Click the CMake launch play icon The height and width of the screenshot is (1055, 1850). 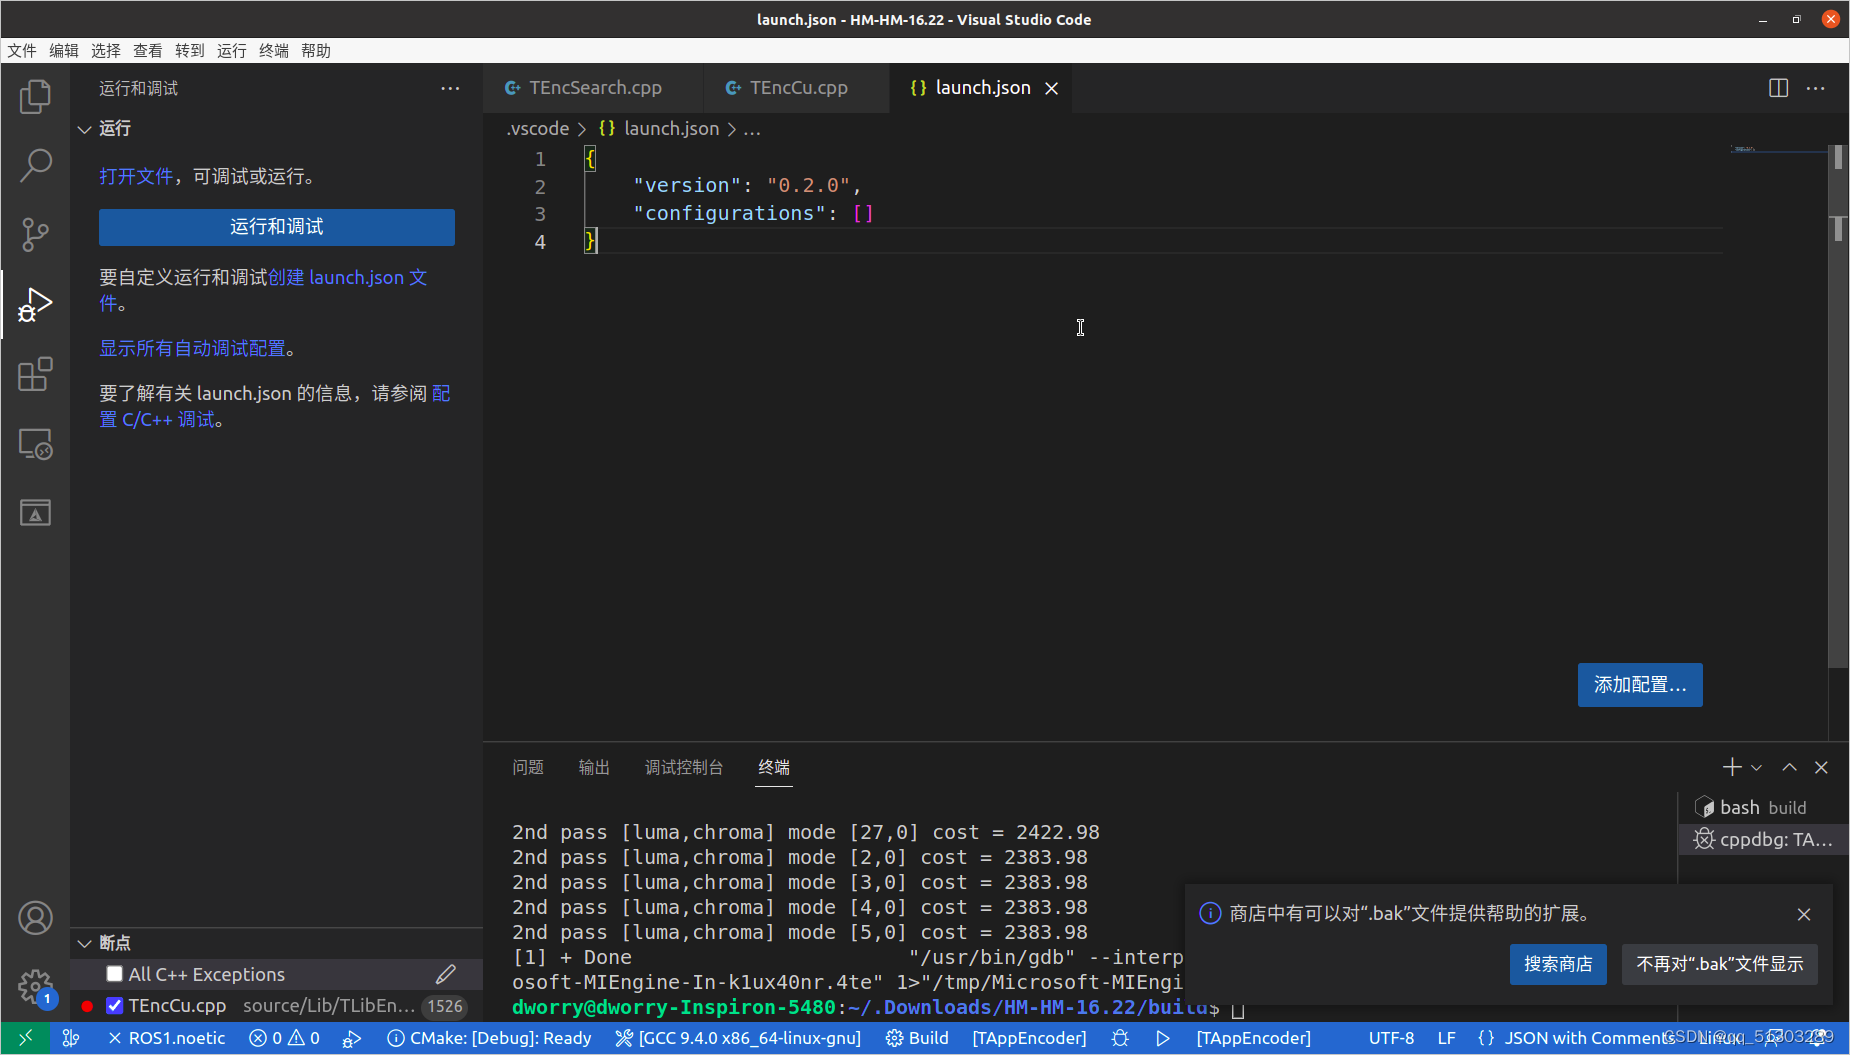point(1163,1038)
